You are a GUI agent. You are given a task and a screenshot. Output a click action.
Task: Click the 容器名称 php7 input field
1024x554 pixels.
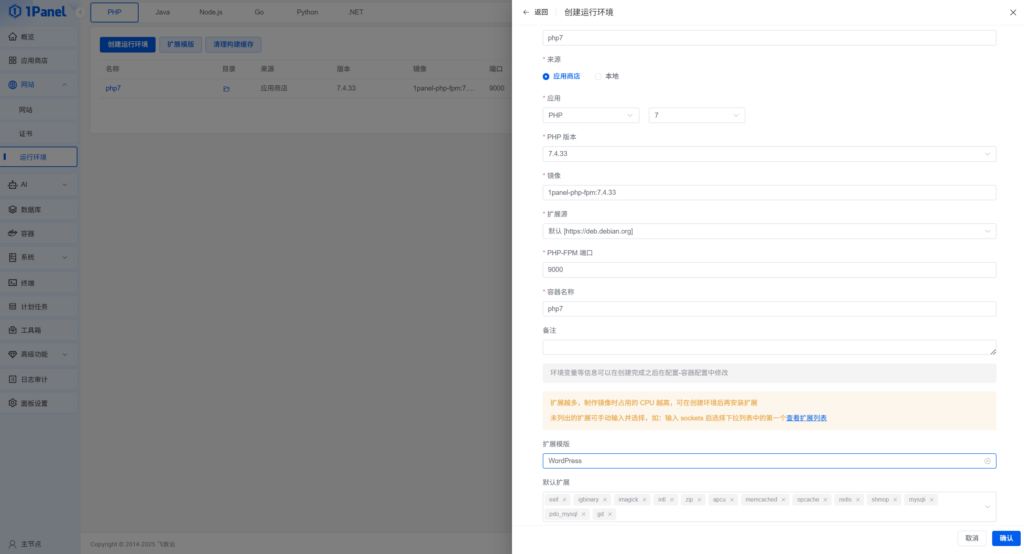point(769,309)
